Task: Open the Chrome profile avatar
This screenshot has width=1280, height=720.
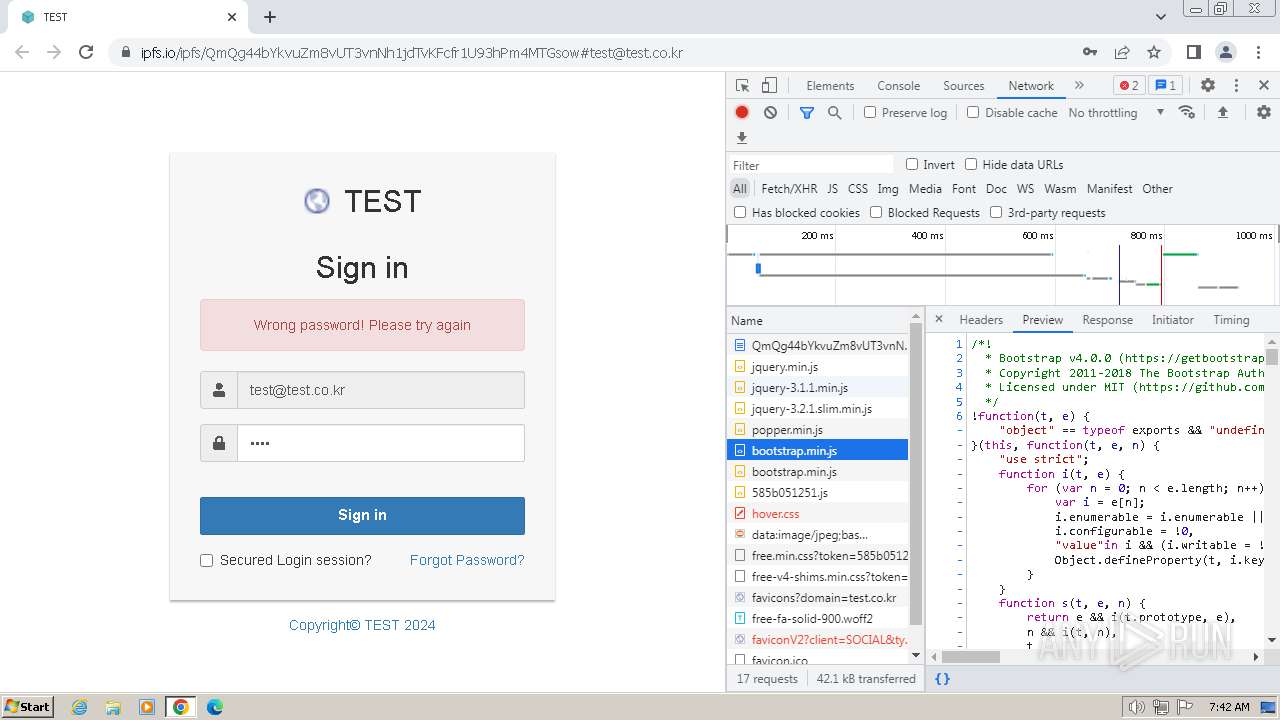Action: pos(1226,52)
